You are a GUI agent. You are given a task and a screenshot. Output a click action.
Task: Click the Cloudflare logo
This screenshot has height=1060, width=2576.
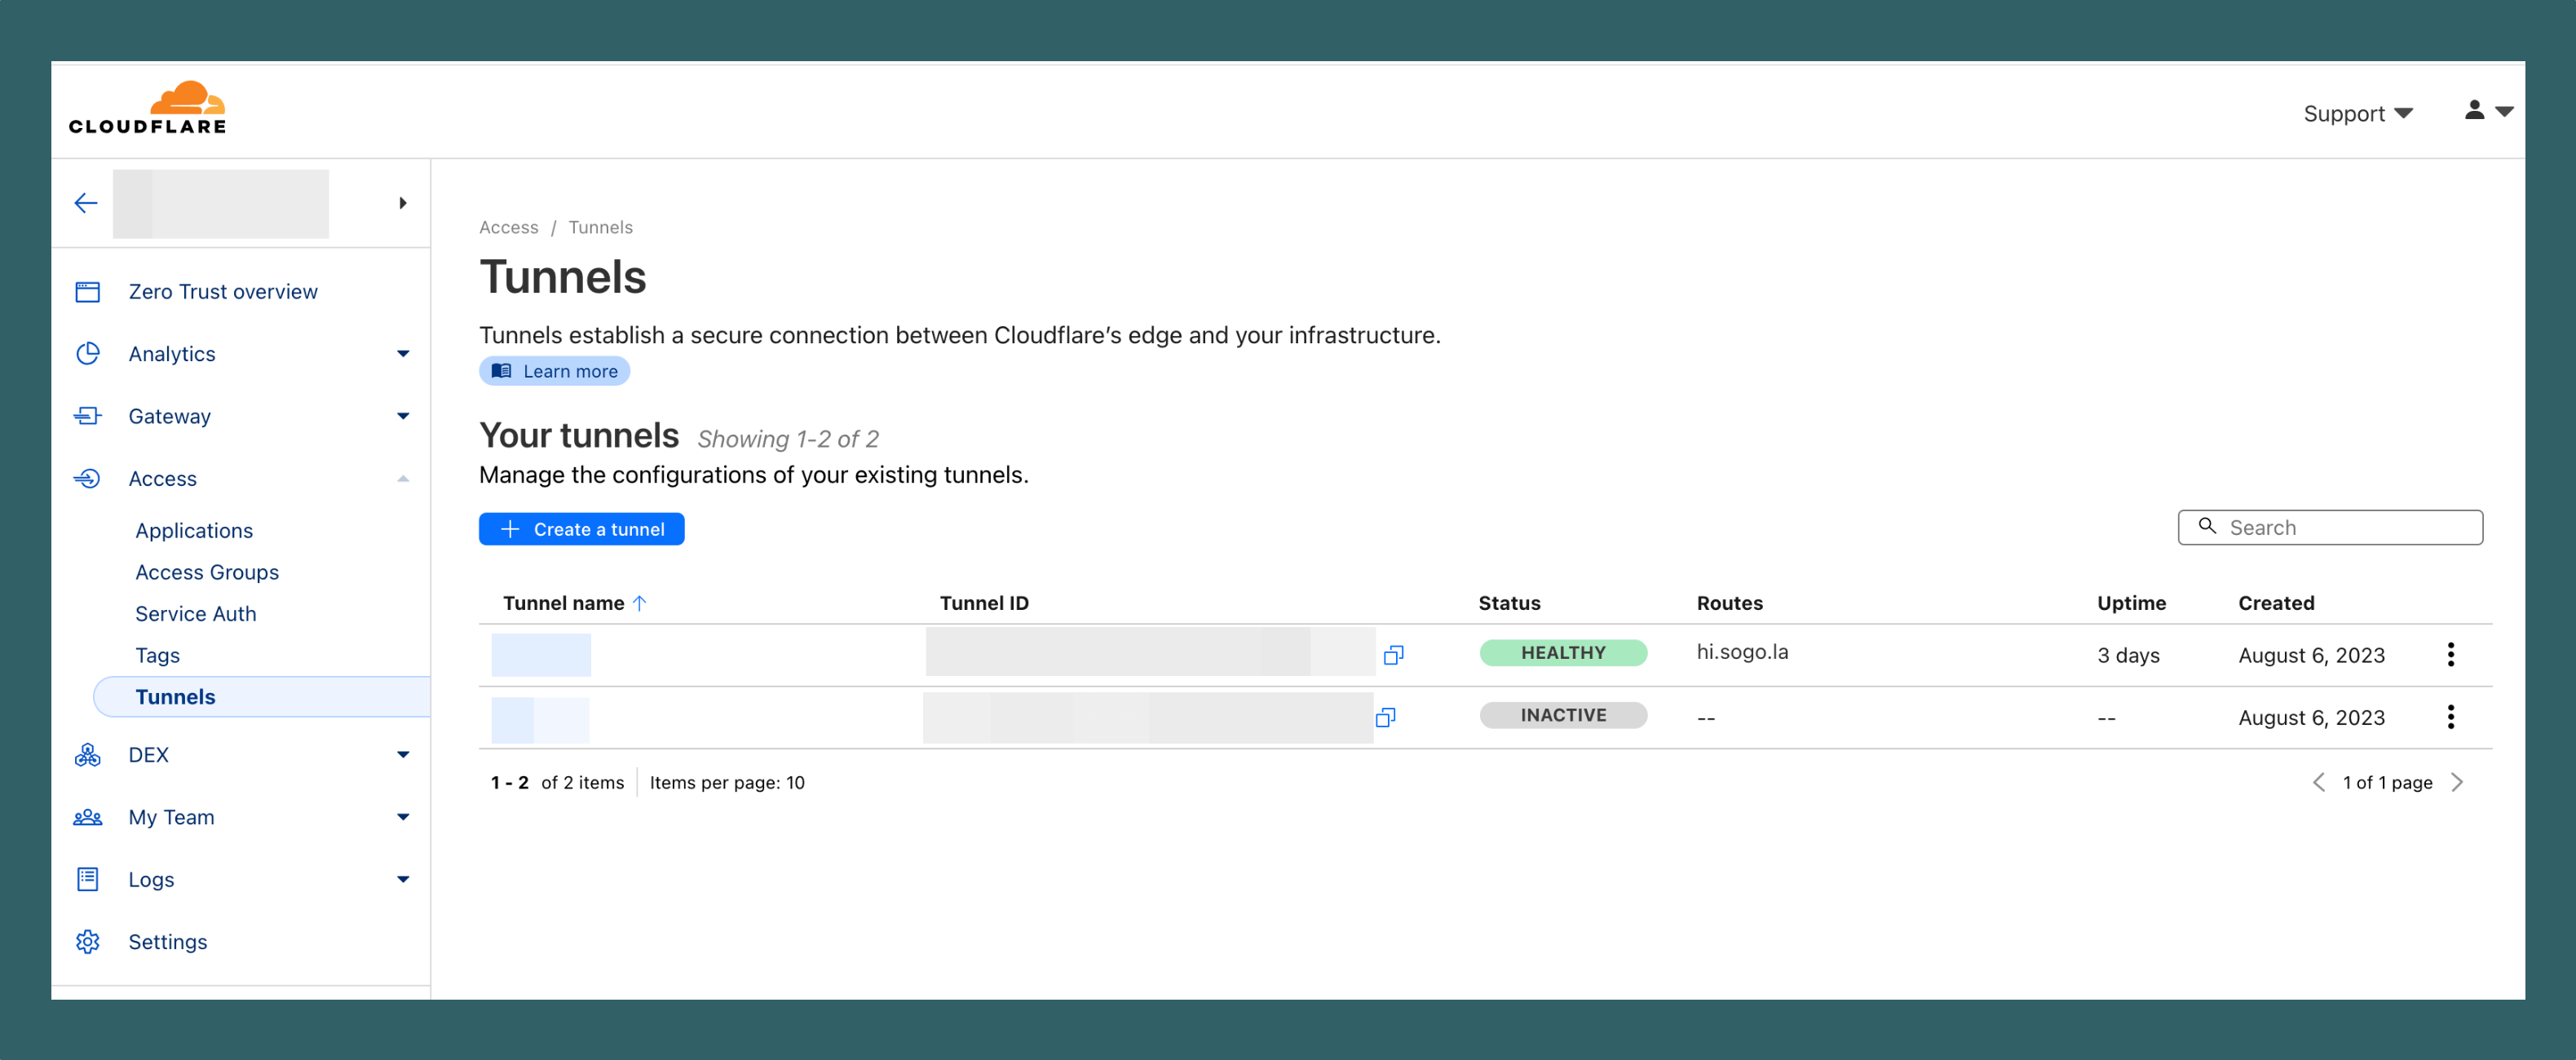(x=148, y=108)
